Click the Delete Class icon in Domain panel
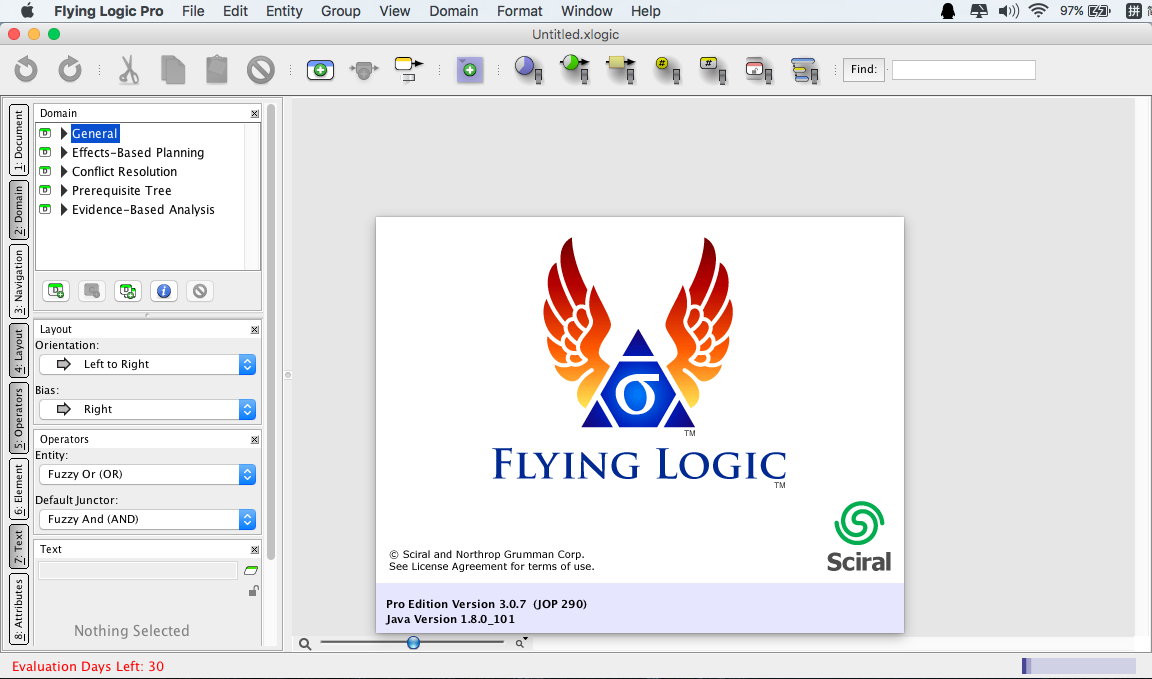This screenshot has height=679, width=1152. pos(200,291)
